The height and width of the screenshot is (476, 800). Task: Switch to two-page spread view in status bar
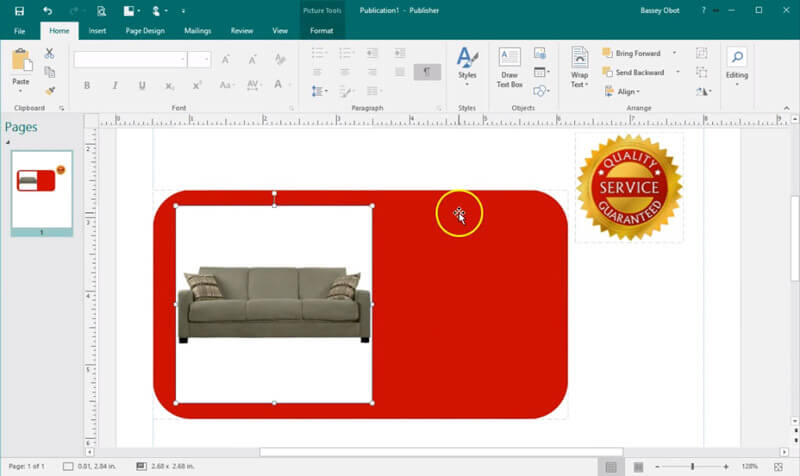pyautogui.click(x=638, y=467)
